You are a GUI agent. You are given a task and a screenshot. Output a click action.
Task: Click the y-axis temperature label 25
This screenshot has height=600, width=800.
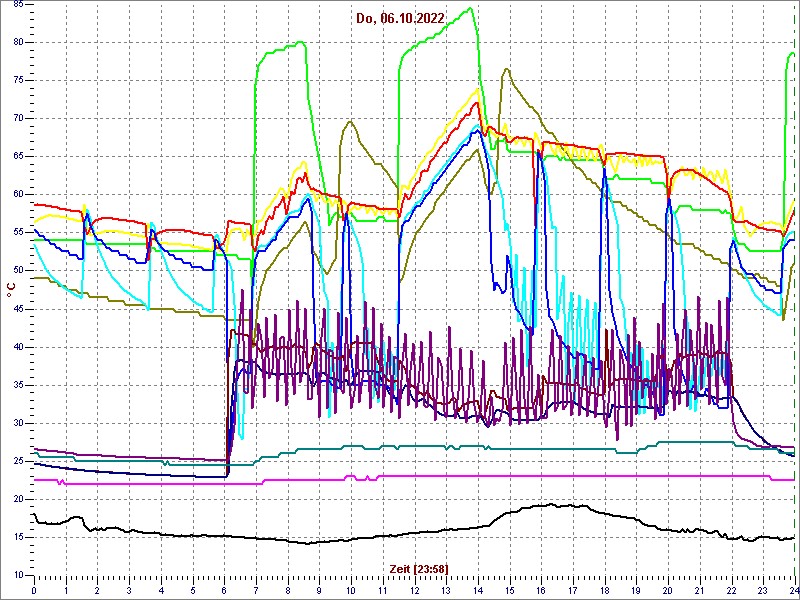[x=17, y=461]
